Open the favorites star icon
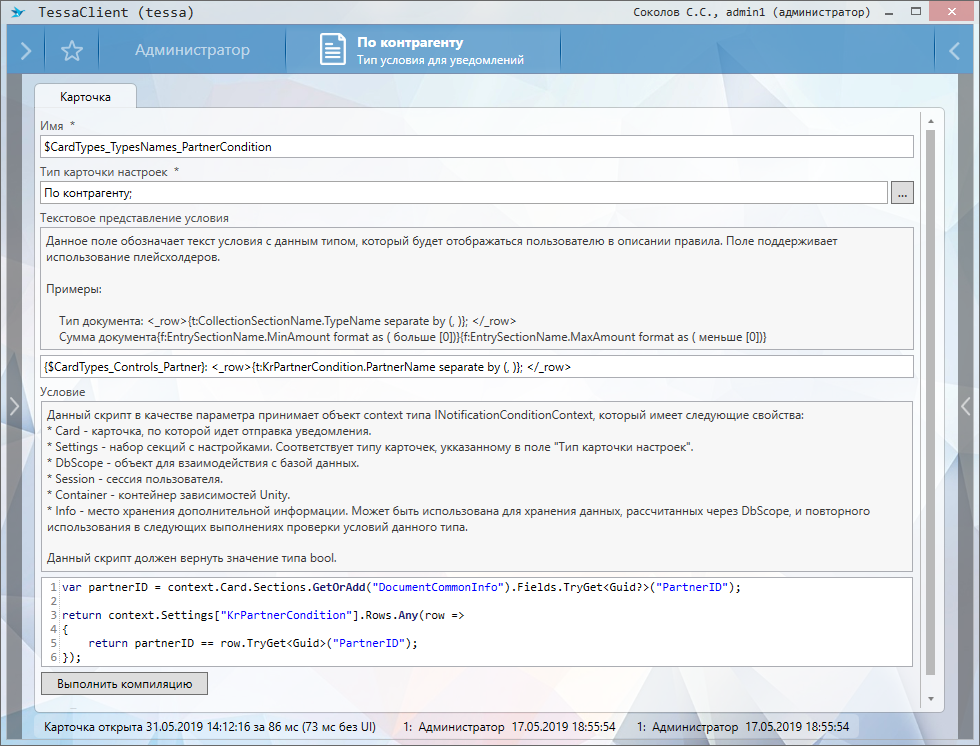980x746 pixels. pyautogui.click(x=71, y=51)
